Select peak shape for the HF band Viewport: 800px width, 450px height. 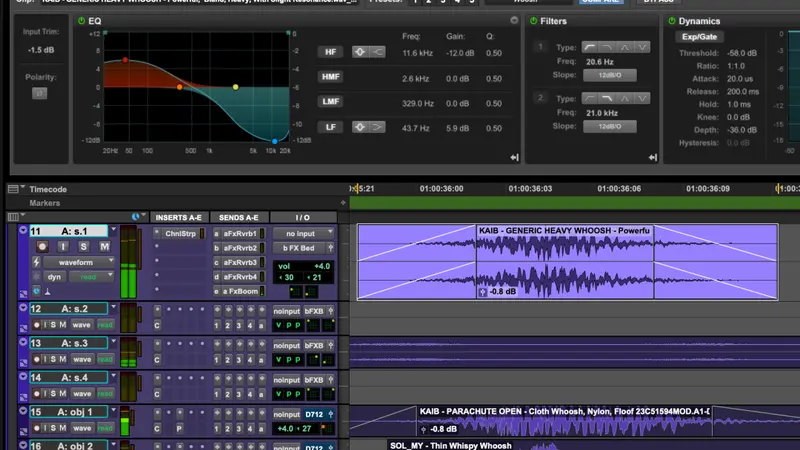[x=360, y=52]
